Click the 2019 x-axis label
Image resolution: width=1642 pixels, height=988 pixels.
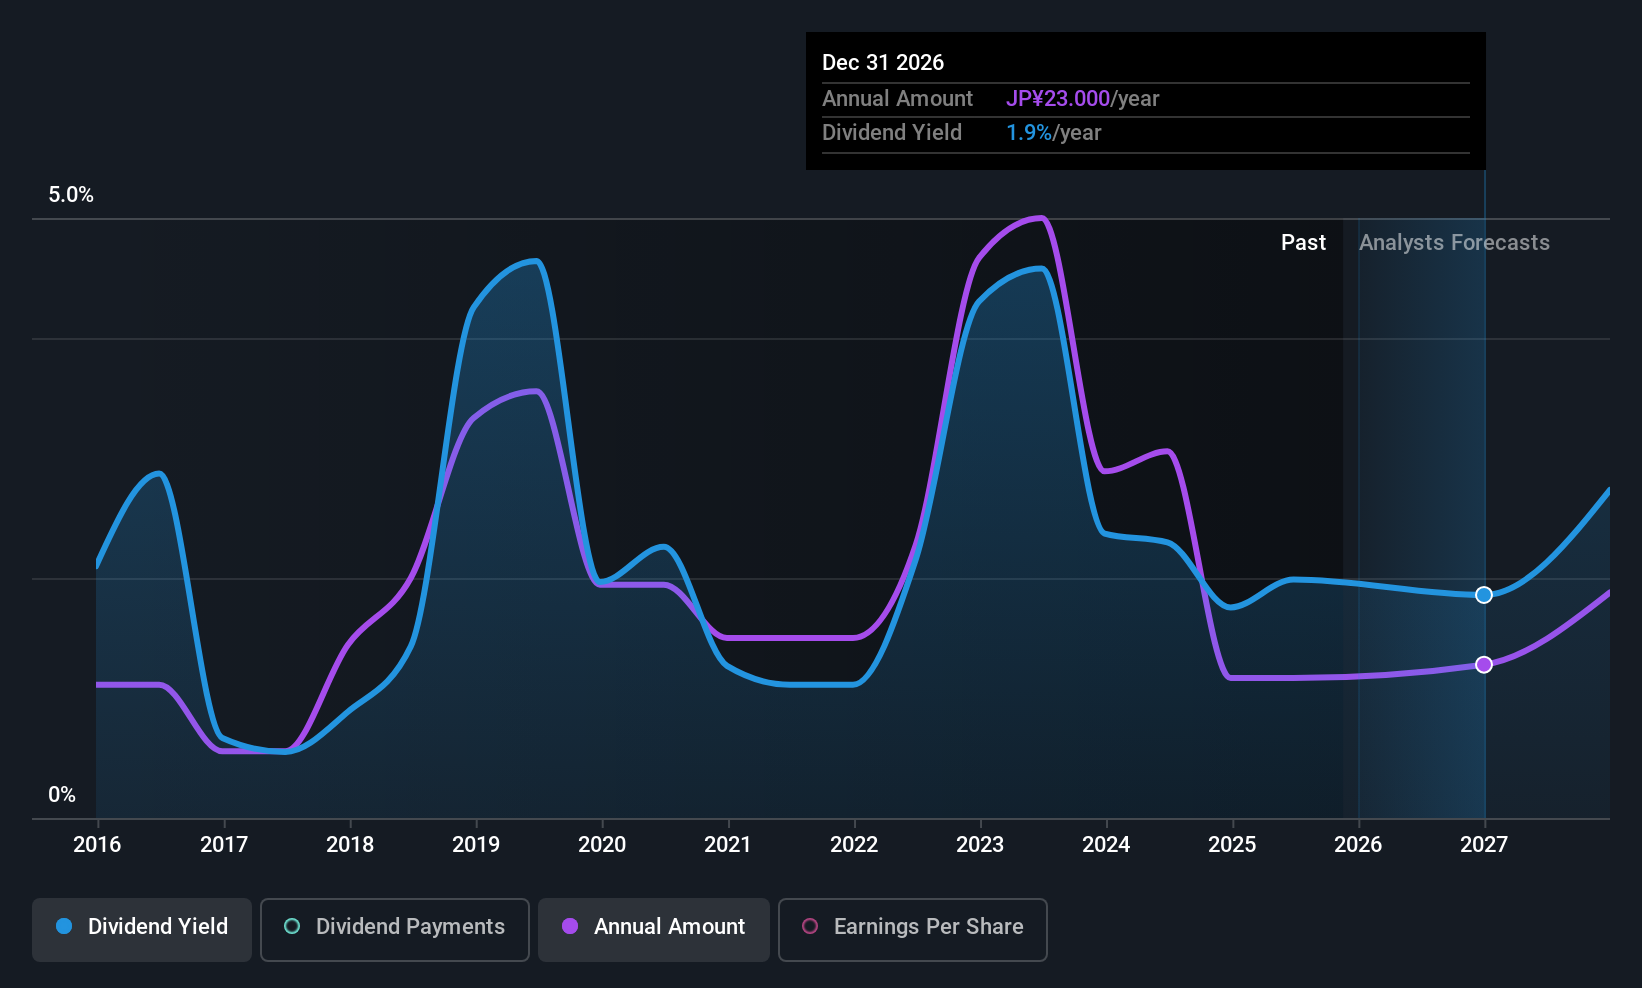tap(476, 845)
